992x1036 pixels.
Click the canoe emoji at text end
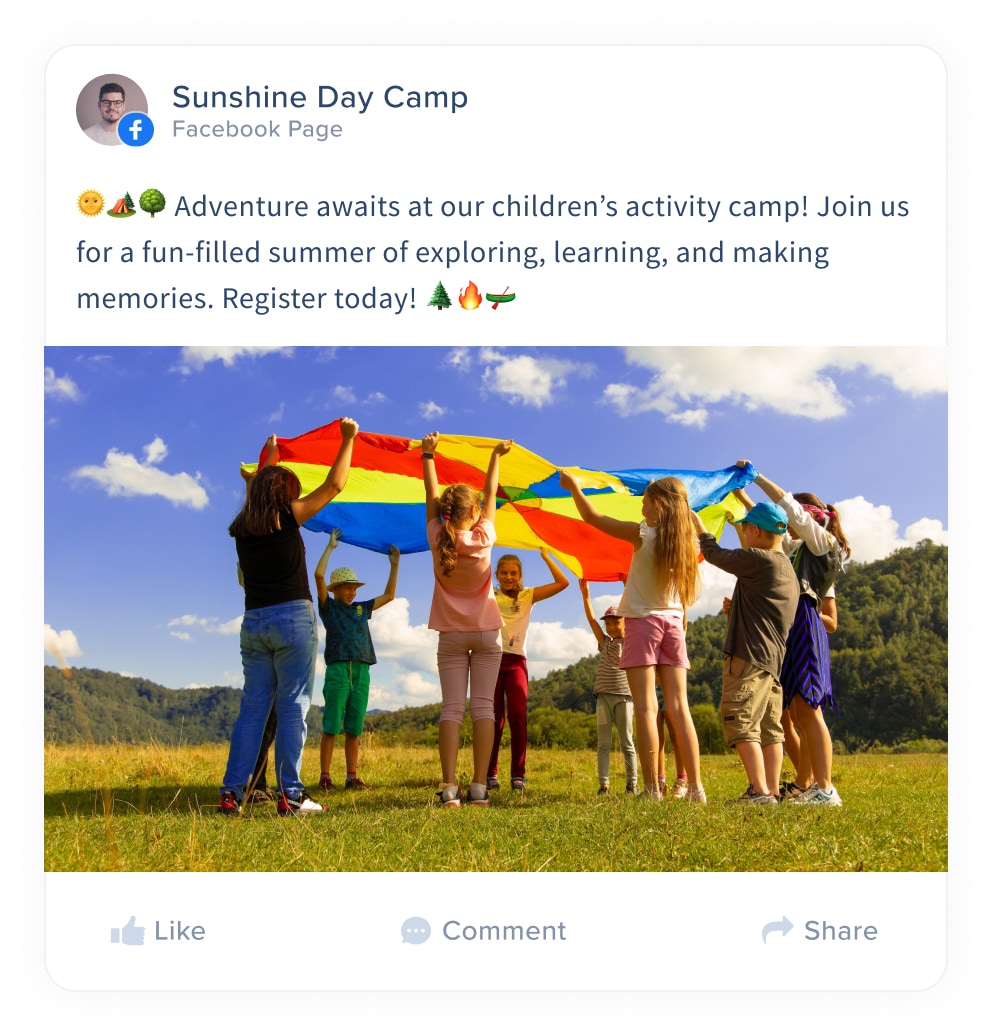click(500, 297)
